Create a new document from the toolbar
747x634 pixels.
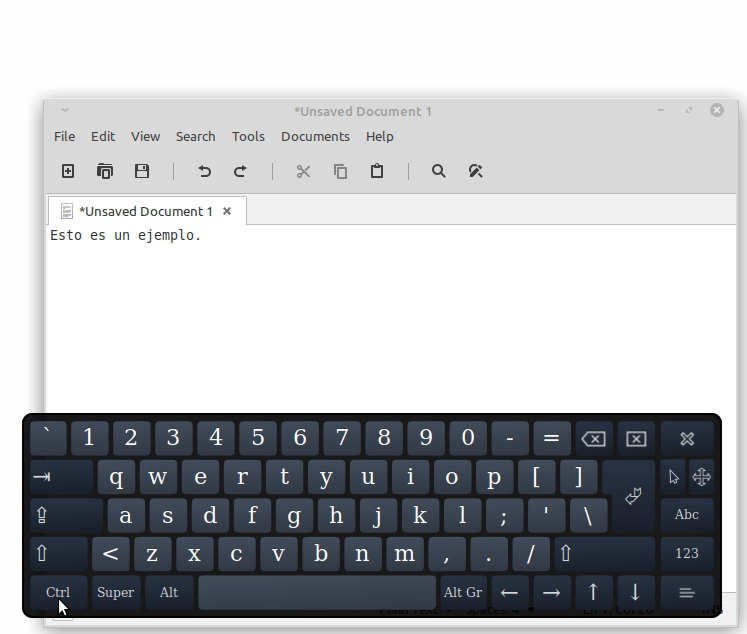click(68, 171)
